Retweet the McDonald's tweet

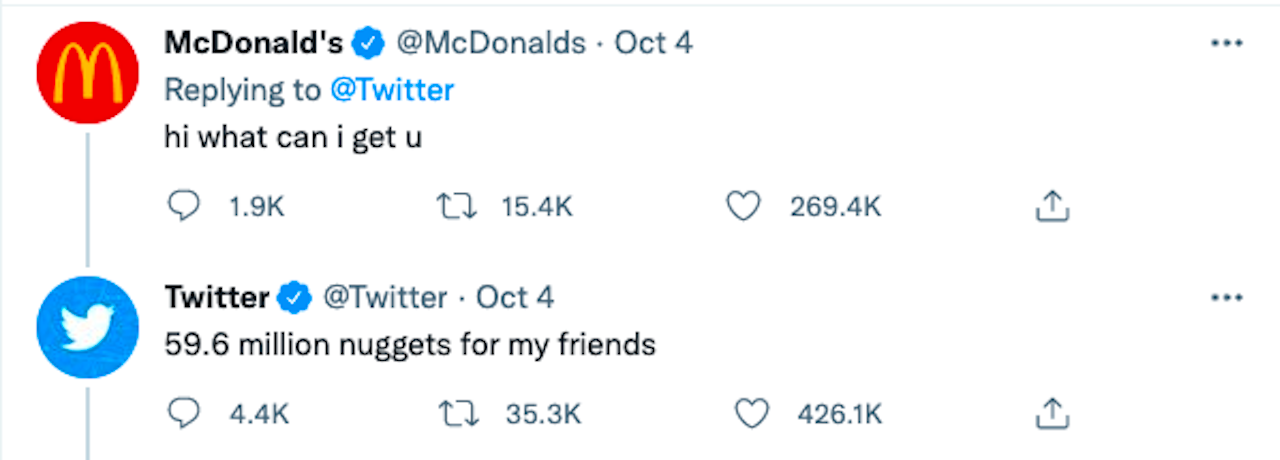tap(456, 206)
